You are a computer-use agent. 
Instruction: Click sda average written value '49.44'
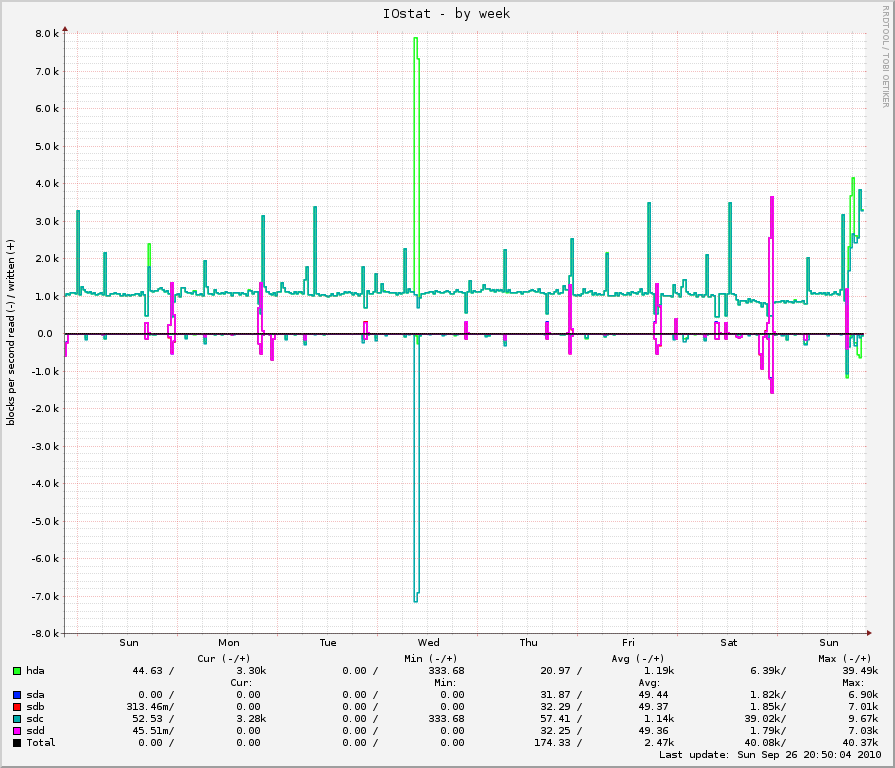click(x=654, y=695)
